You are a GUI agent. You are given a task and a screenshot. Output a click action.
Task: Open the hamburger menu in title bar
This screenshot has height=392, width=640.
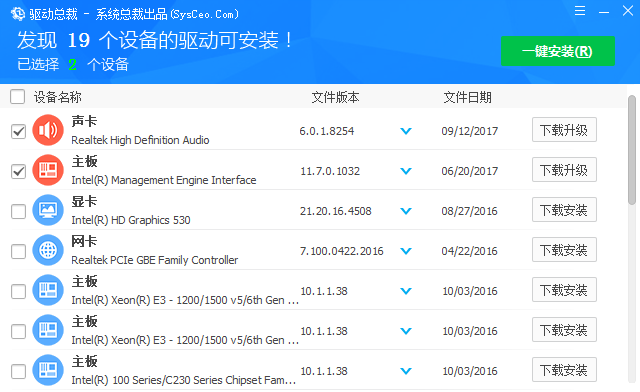pyautogui.click(x=580, y=11)
